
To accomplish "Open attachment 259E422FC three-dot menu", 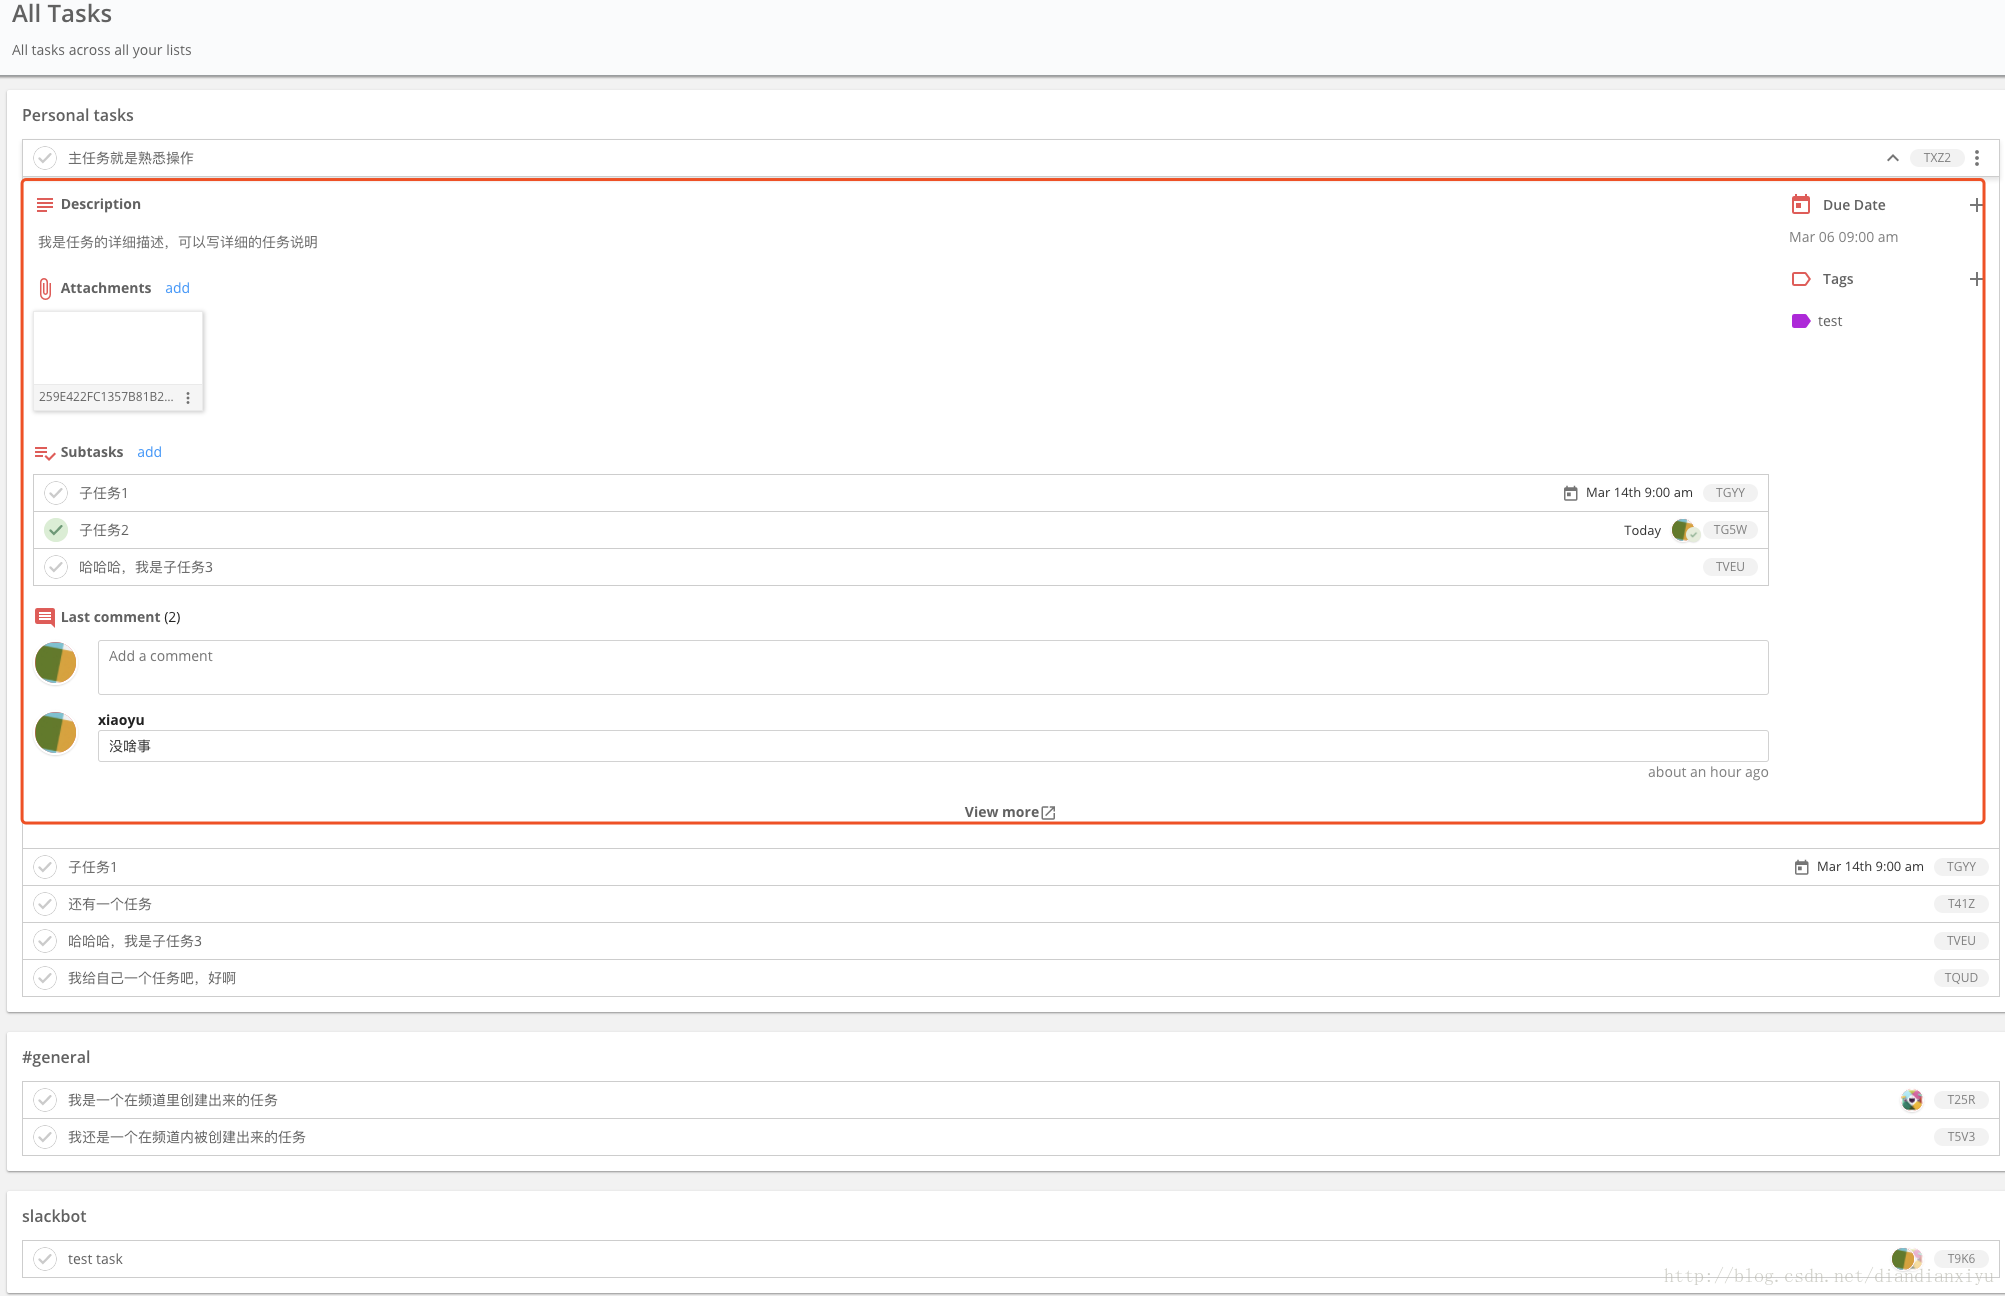I will (x=187, y=398).
